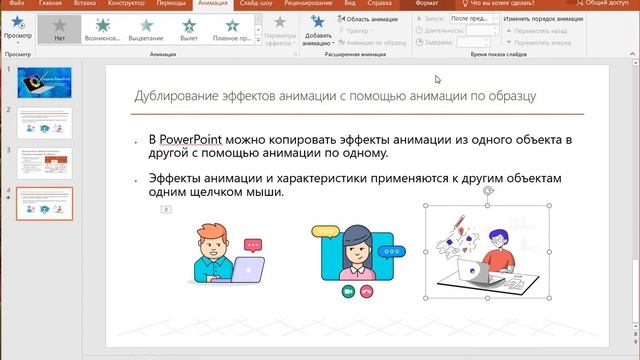640x360 pixels.
Task: Click the animation star marker beside slide 4
Action: 9,198
